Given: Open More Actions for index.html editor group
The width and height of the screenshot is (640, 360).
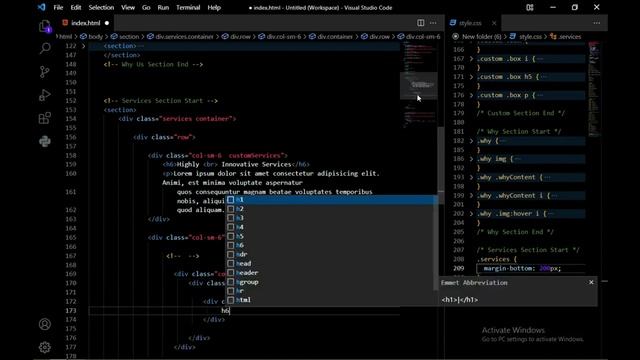Looking at the screenshot, I should [x=433, y=23].
